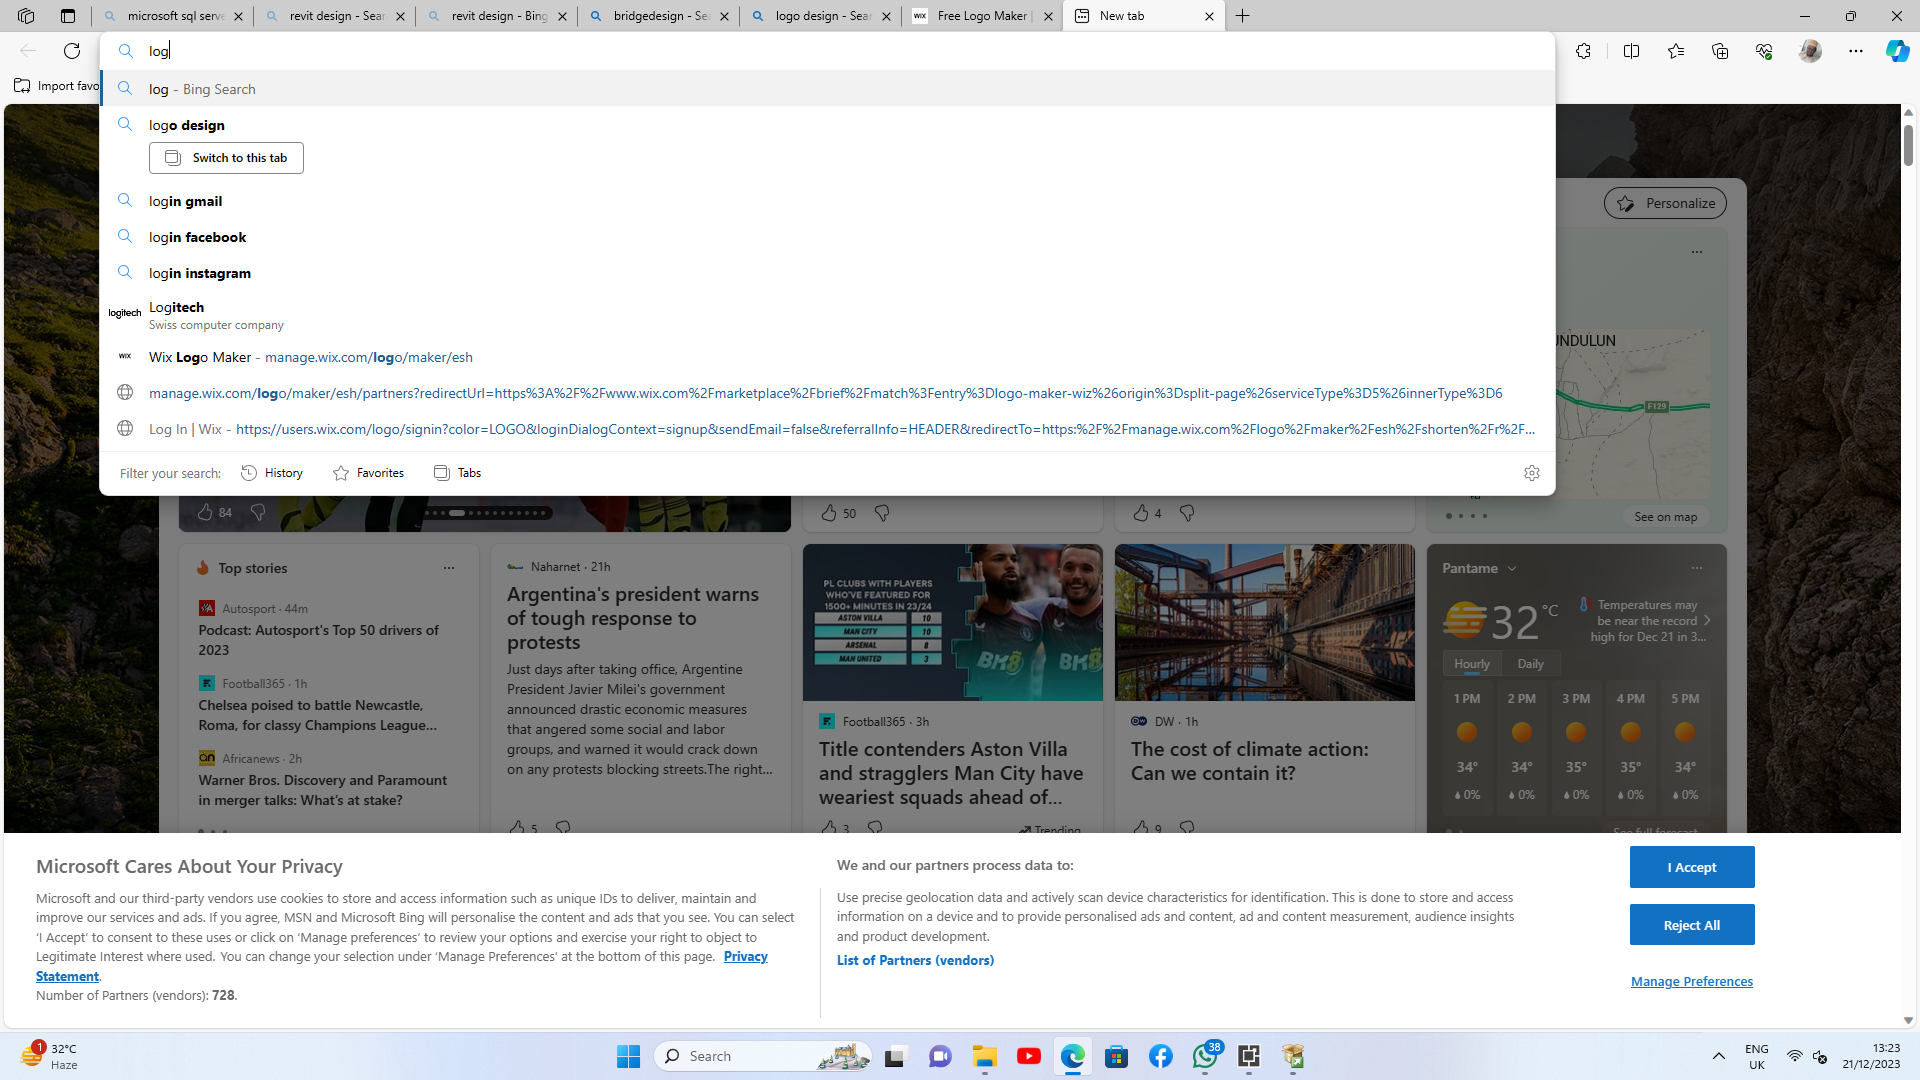
Task: Open Settings and more ellipsis menu
Action: (x=1855, y=51)
